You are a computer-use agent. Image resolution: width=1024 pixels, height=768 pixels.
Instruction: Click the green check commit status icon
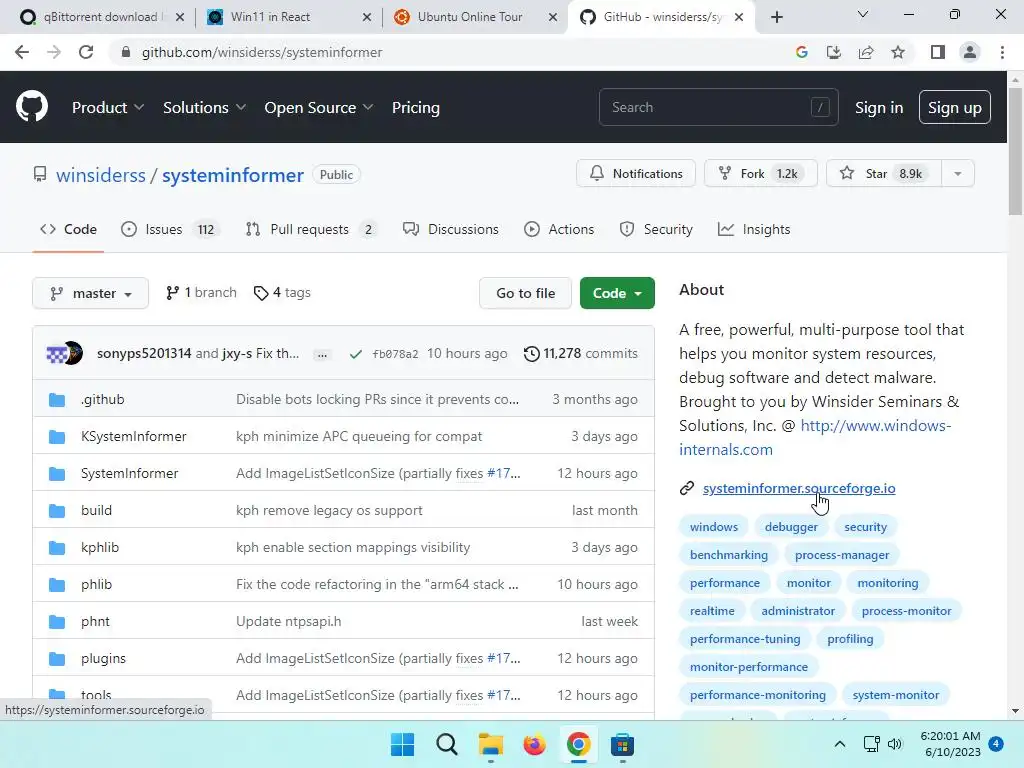tap(356, 354)
